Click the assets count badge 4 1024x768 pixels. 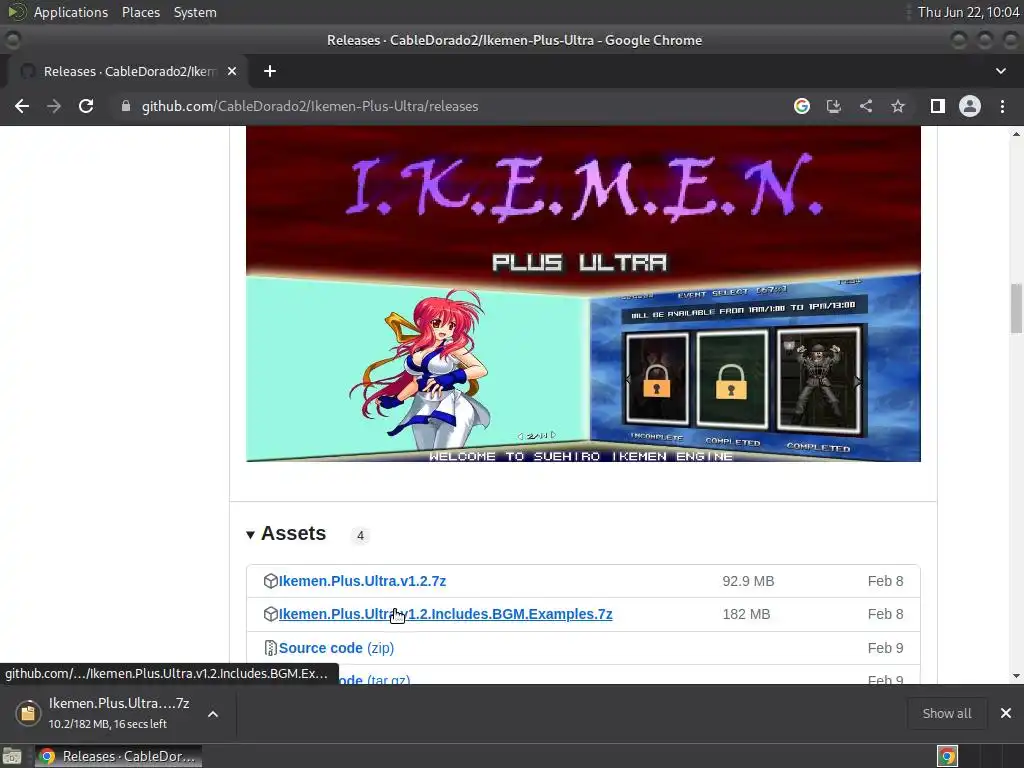click(x=360, y=536)
